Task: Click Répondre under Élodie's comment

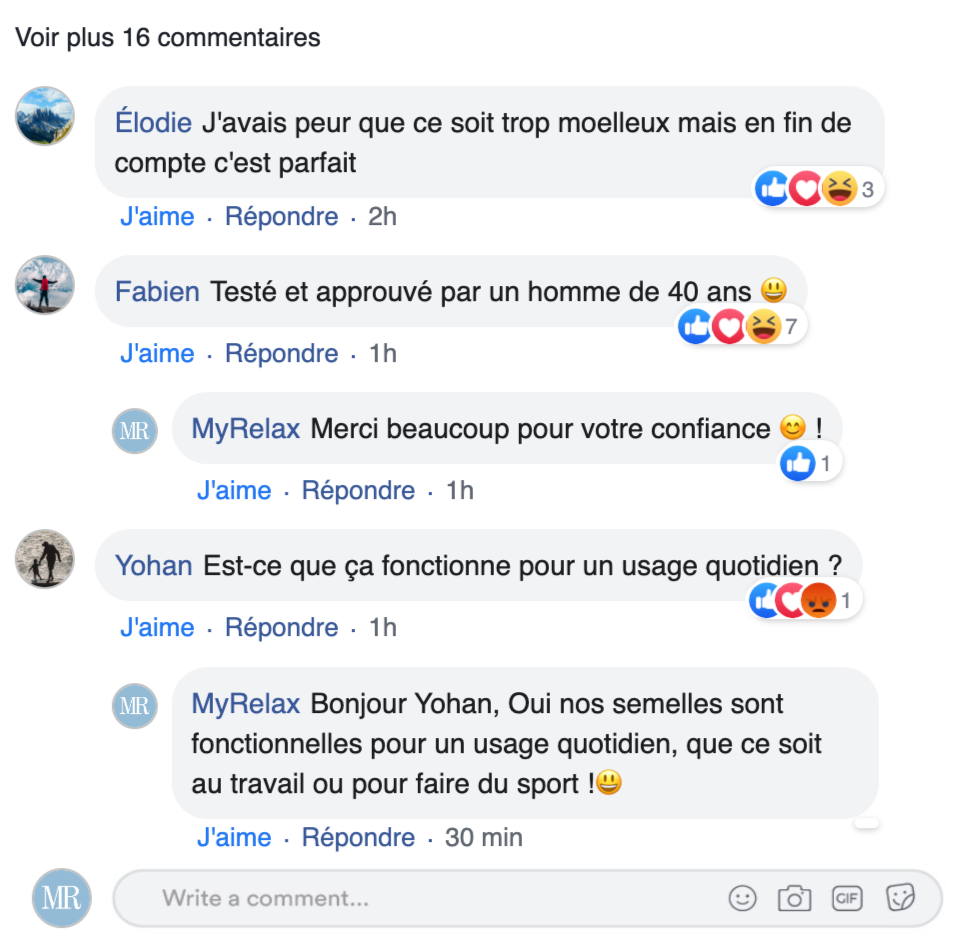Action: click(281, 216)
